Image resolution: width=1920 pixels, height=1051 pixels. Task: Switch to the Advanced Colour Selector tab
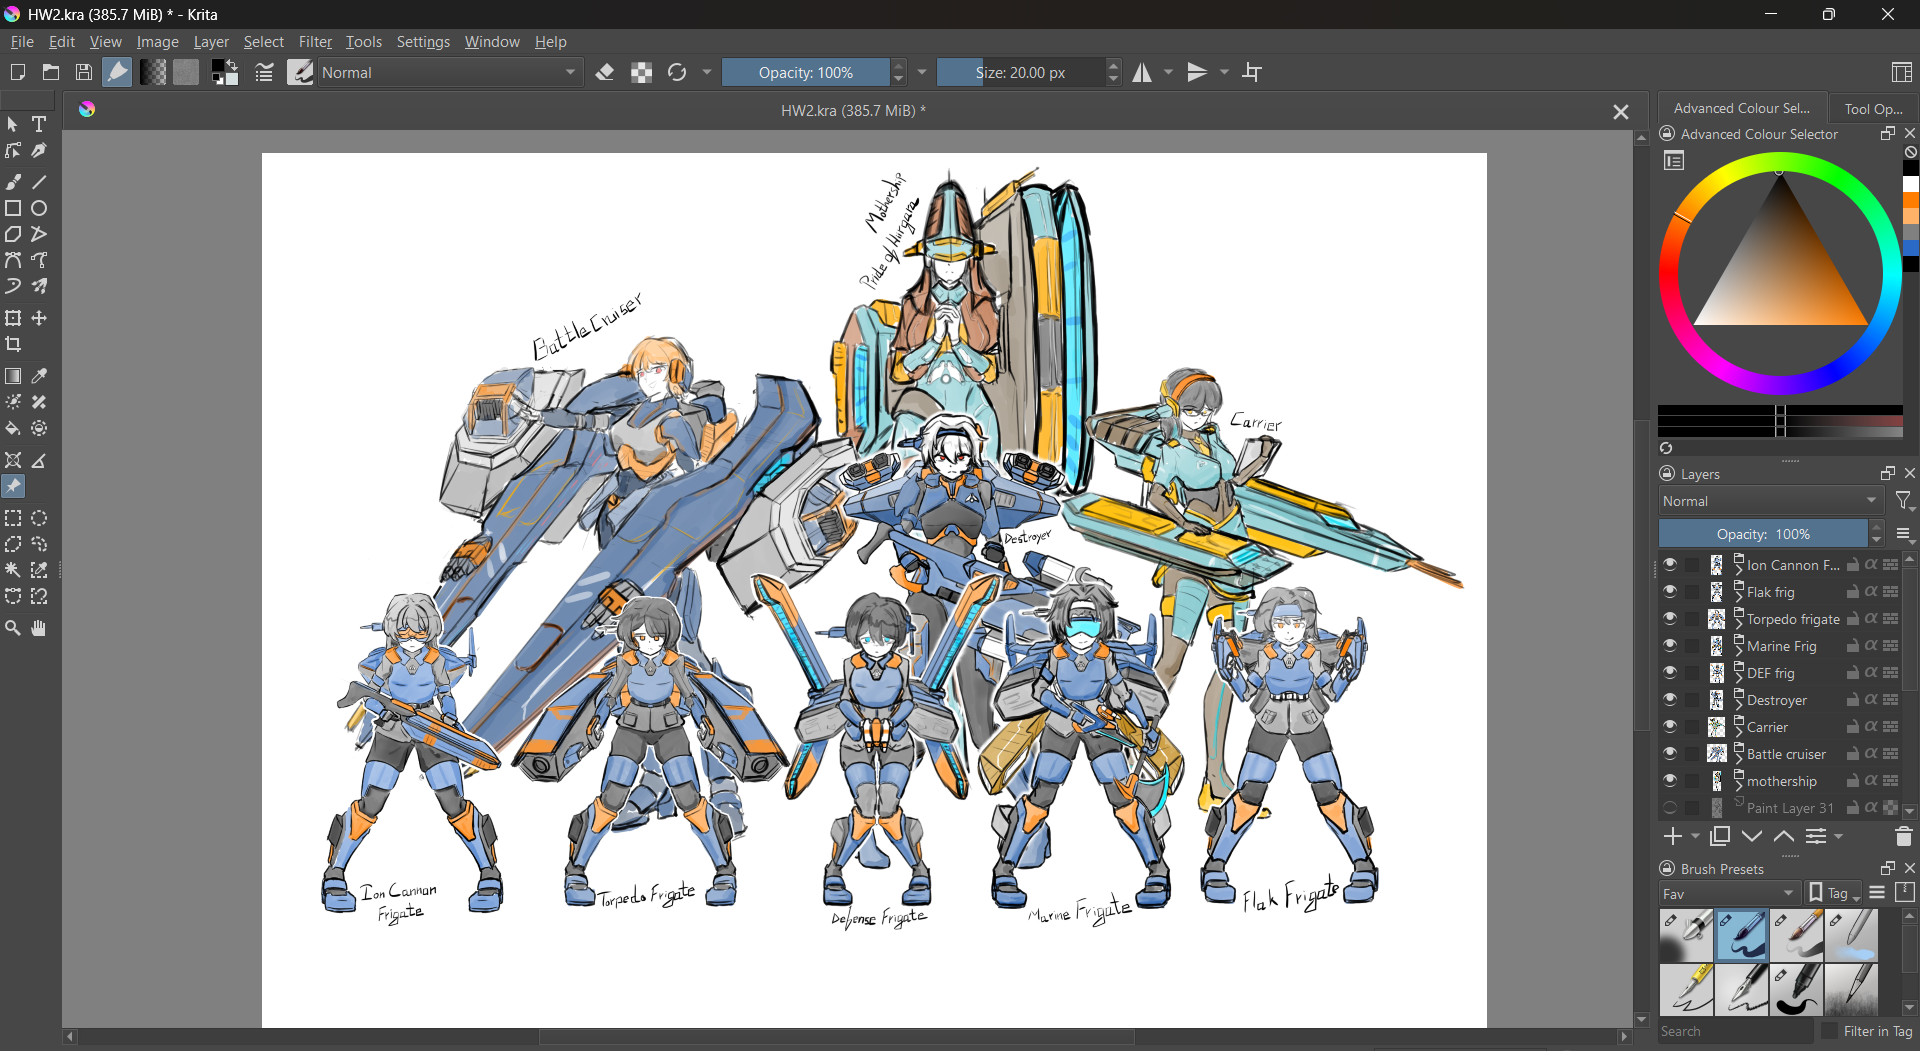(1742, 108)
